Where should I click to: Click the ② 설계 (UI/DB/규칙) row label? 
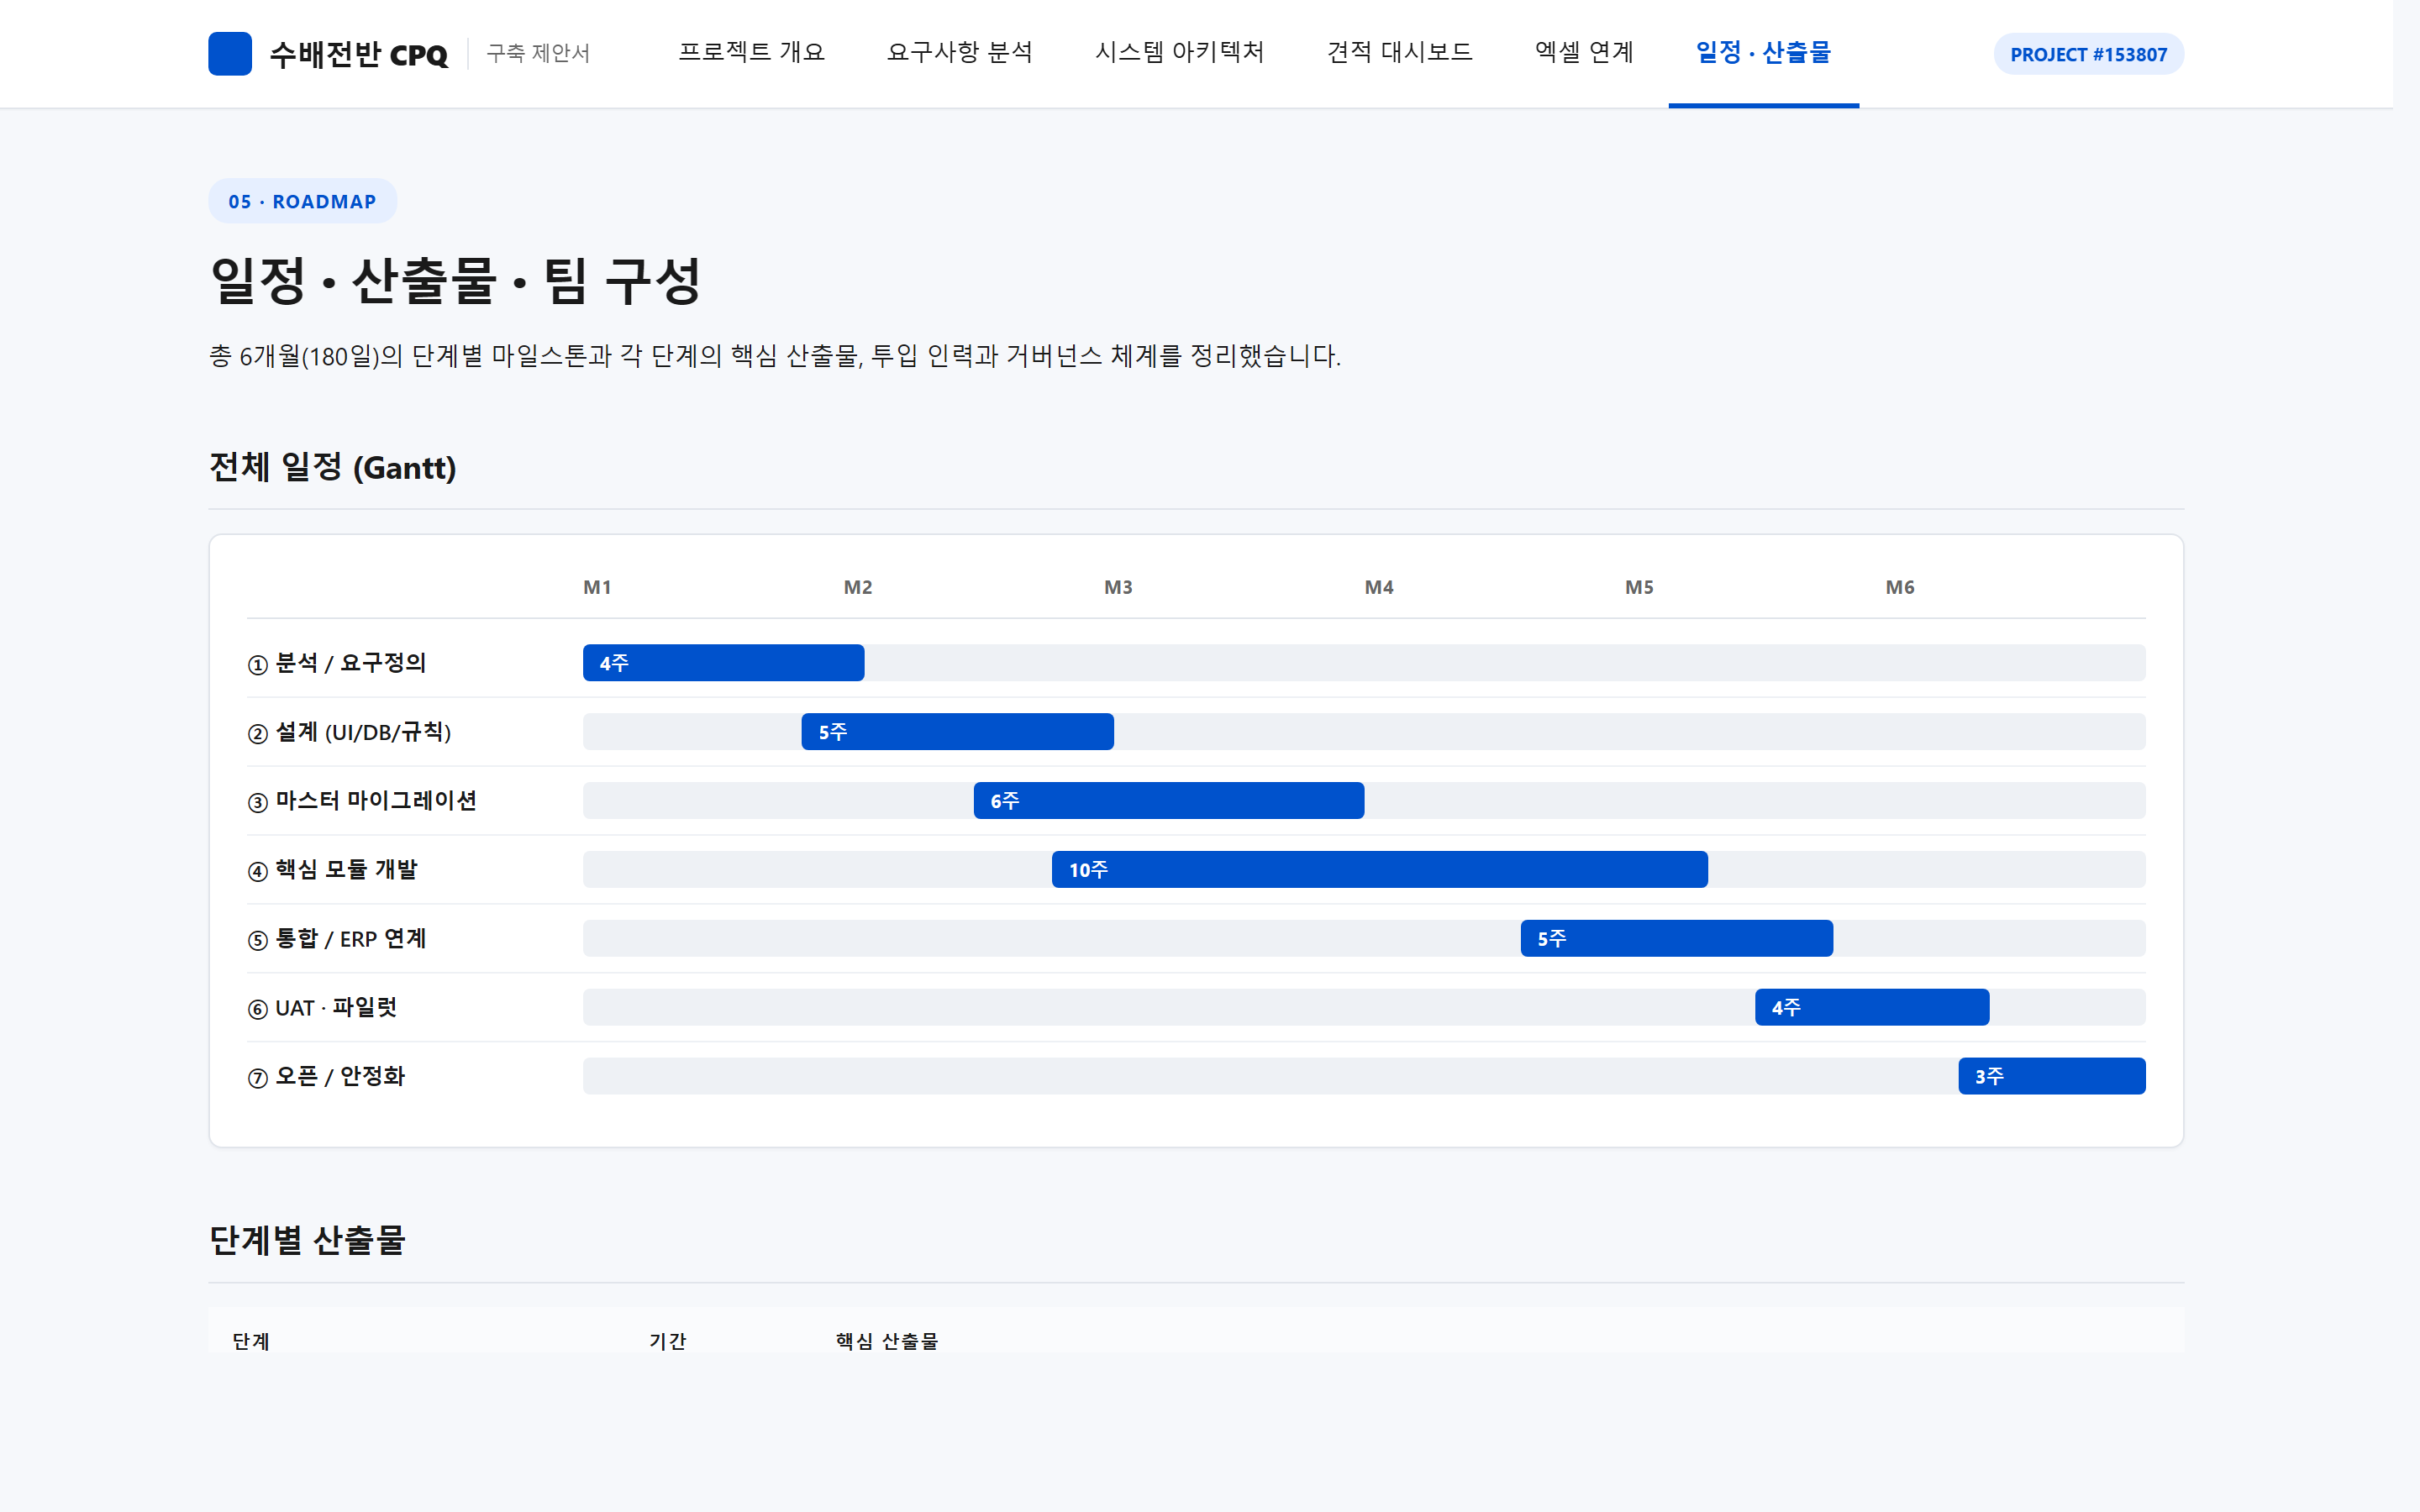click(349, 732)
